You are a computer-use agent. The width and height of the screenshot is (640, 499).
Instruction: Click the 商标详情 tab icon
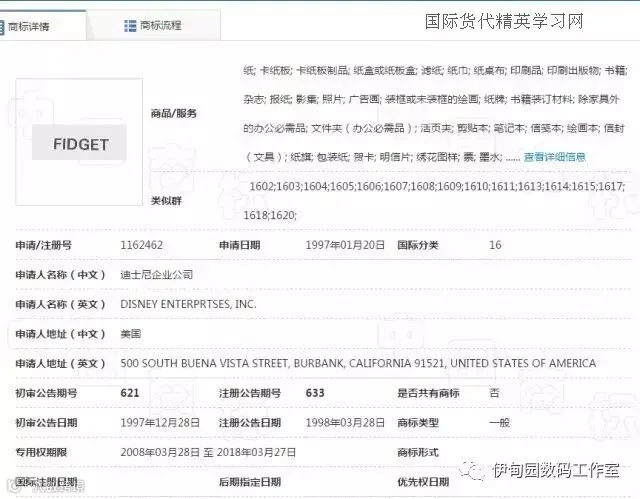coord(2,27)
